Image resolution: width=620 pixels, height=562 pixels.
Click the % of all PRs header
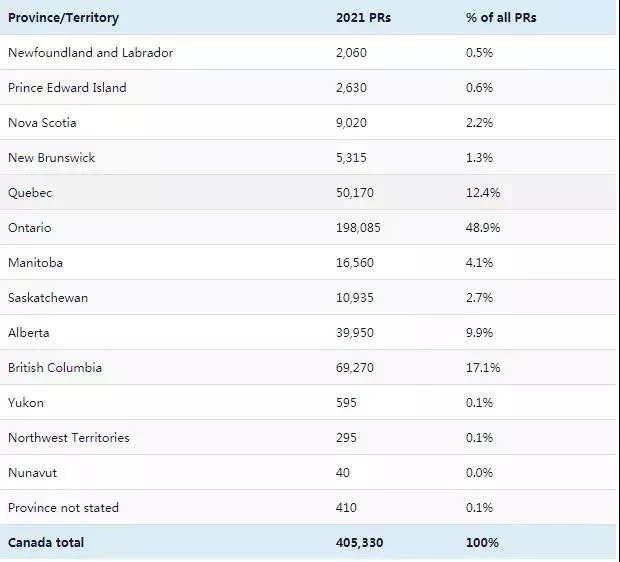[x=501, y=18]
